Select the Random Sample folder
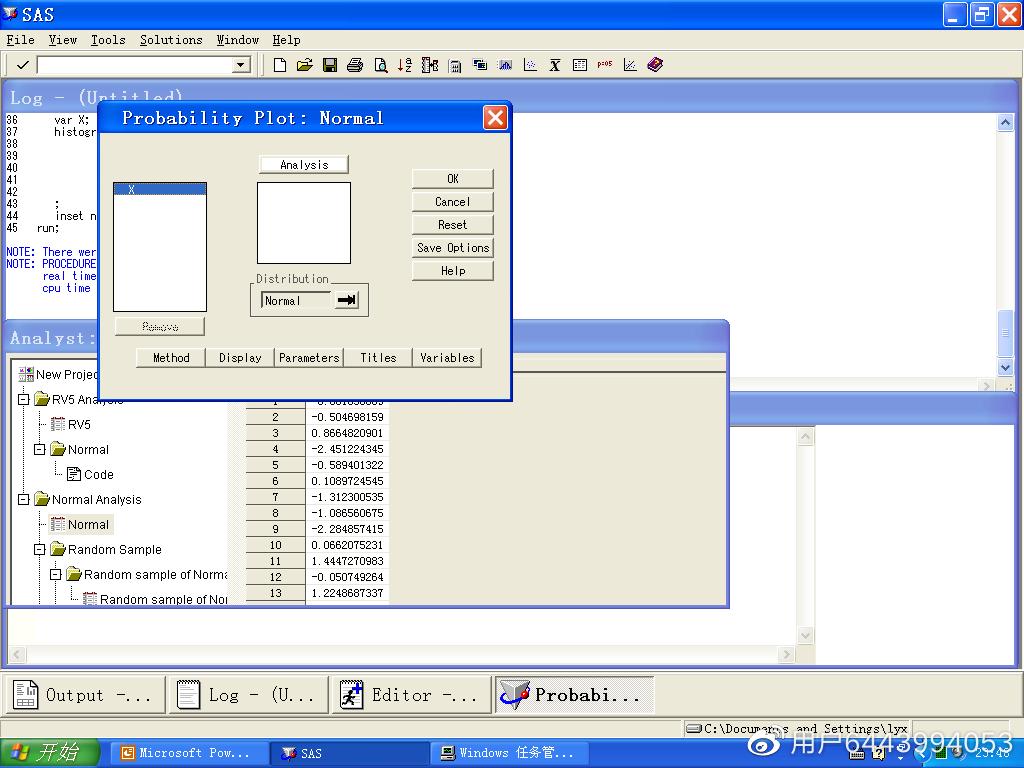The height and width of the screenshot is (768, 1024). 106,549
